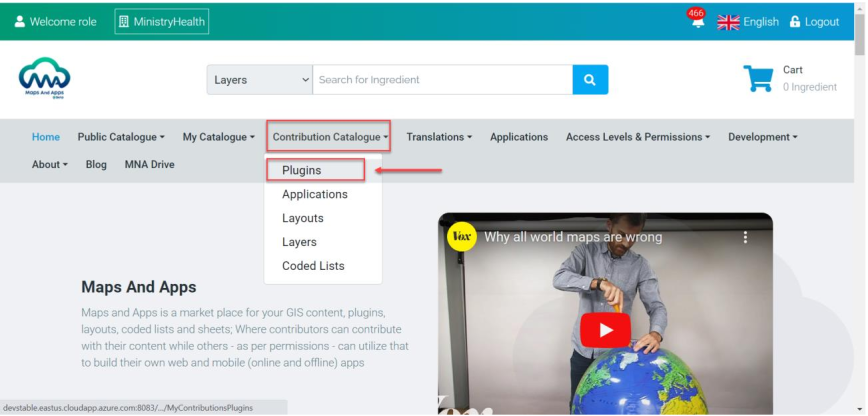The height and width of the screenshot is (416, 868).
Task: Click the Logout padlock icon
Action: pos(795,22)
